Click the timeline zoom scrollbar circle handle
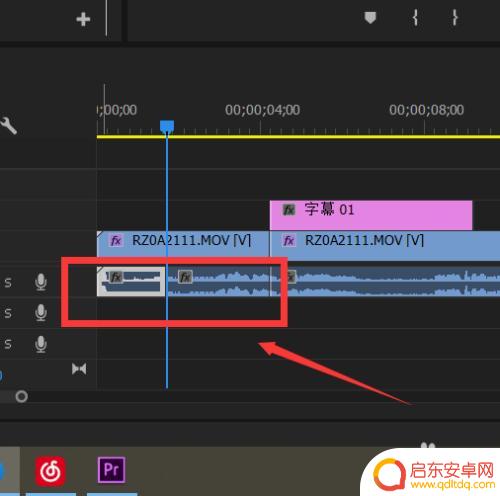The width and height of the screenshot is (500, 496). point(22,397)
